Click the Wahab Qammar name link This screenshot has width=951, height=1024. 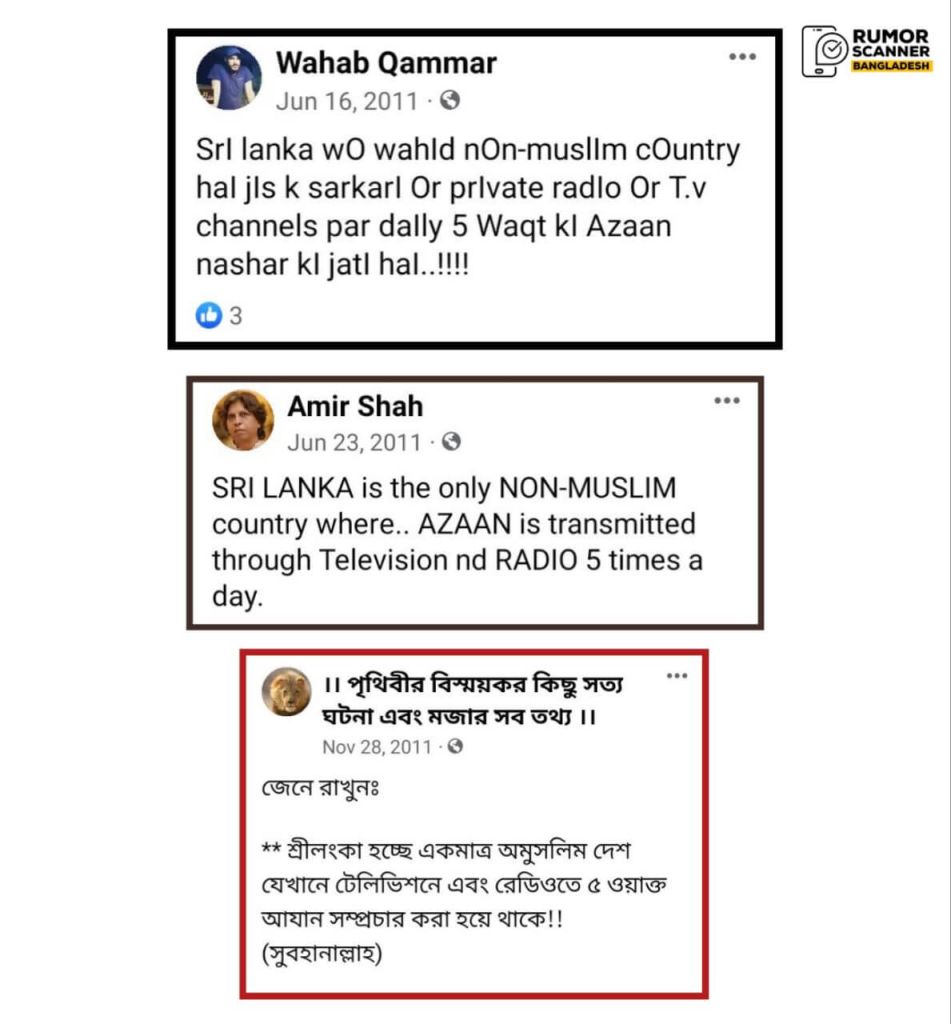pos(386,63)
